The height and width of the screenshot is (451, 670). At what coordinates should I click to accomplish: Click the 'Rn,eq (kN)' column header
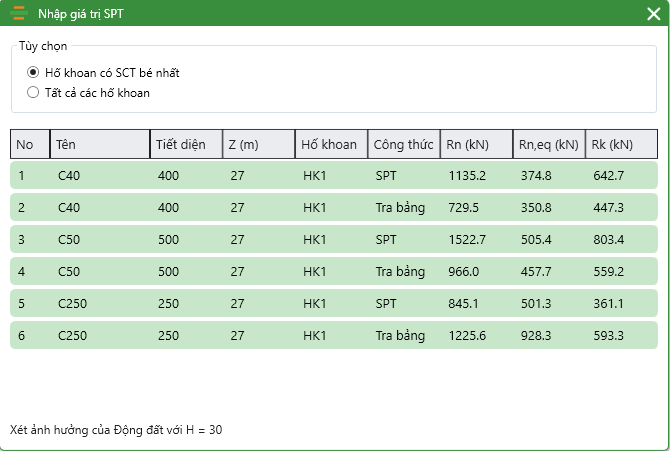point(548,145)
